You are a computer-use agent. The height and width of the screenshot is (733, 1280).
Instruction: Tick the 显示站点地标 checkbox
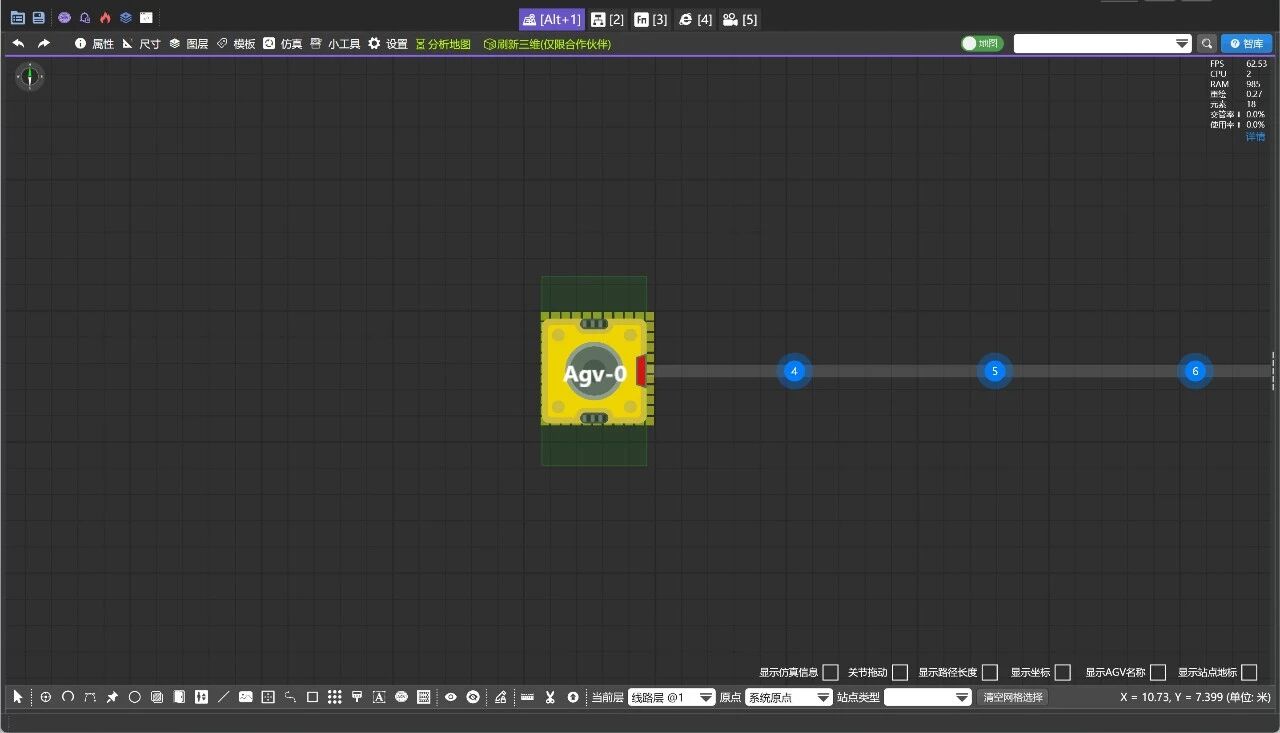pyautogui.click(x=1249, y=672)
